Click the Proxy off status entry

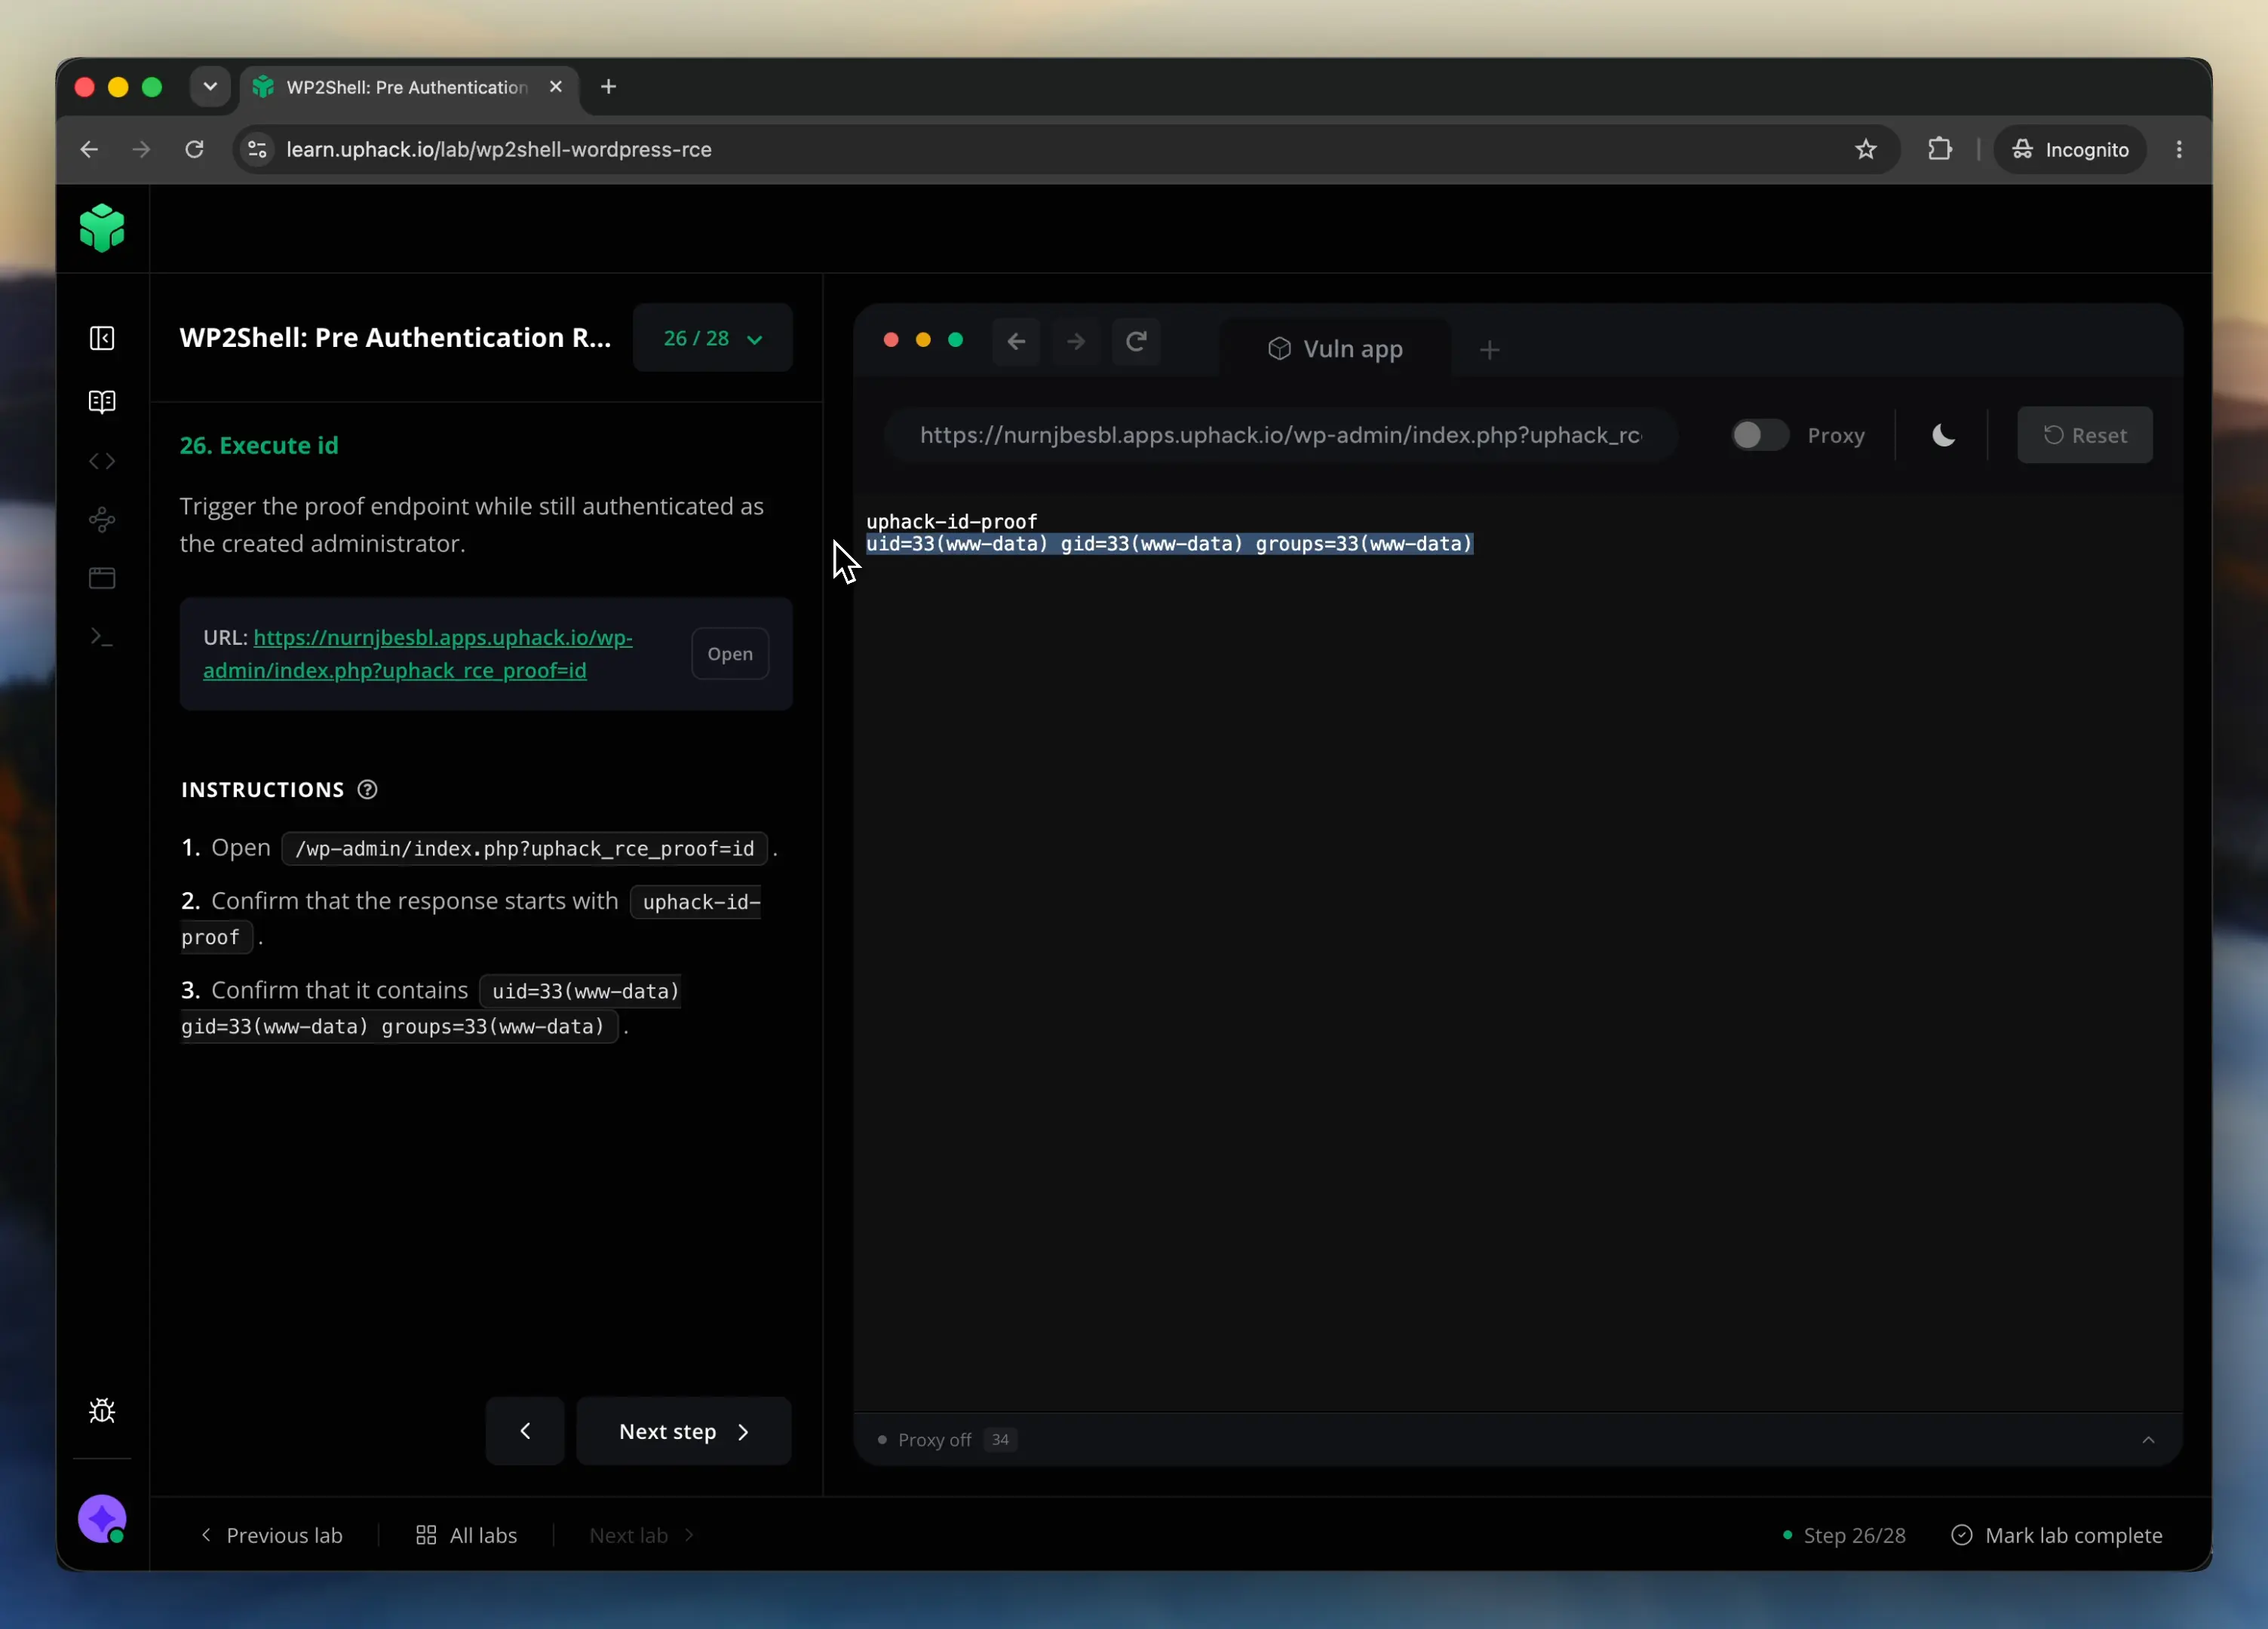pyautogui.click(x=924, y=1439)
